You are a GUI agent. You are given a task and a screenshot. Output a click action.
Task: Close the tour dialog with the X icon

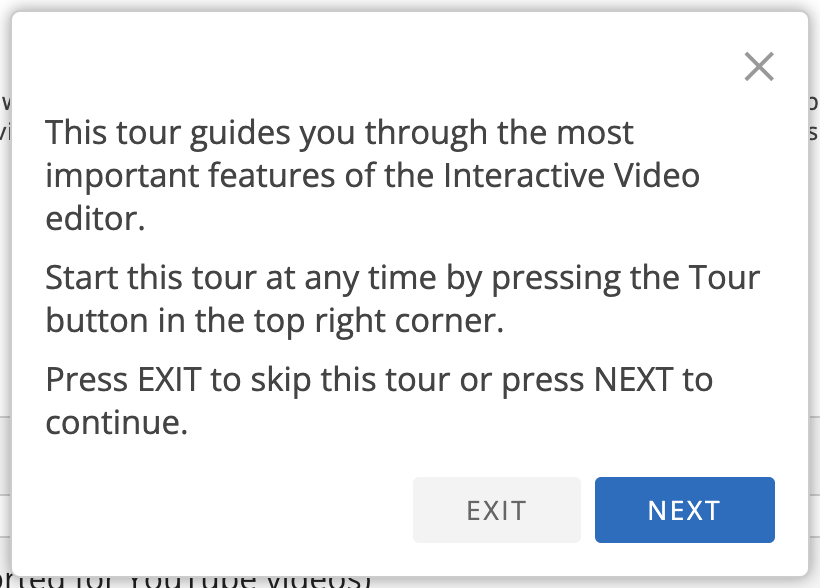759,67
